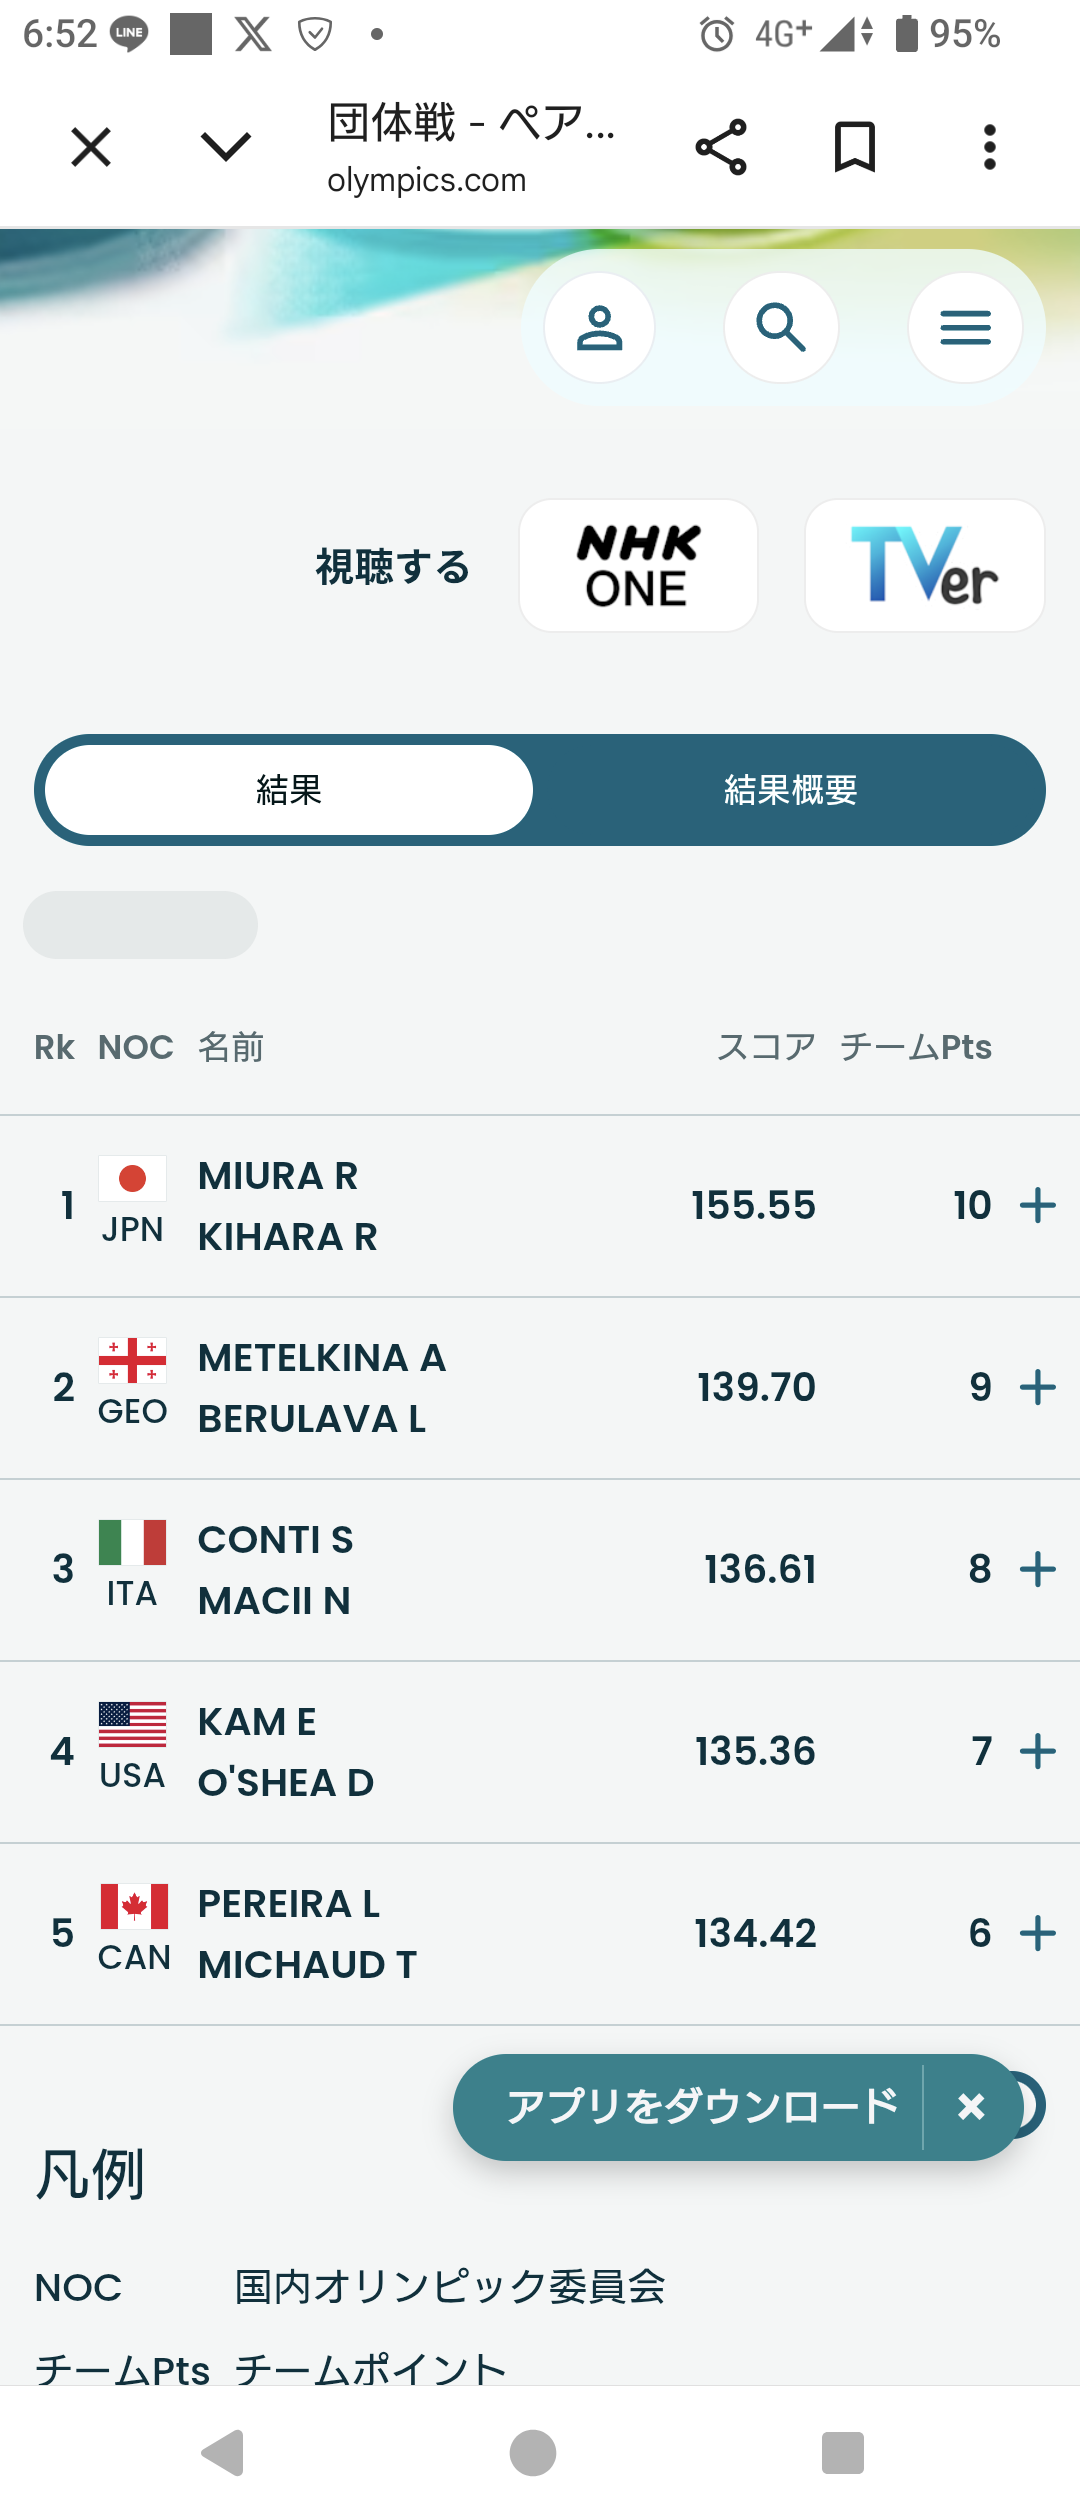The width and height of the screenshot is (1080, 2520).
Task: Select the 結果 tab
Action: 289,790
